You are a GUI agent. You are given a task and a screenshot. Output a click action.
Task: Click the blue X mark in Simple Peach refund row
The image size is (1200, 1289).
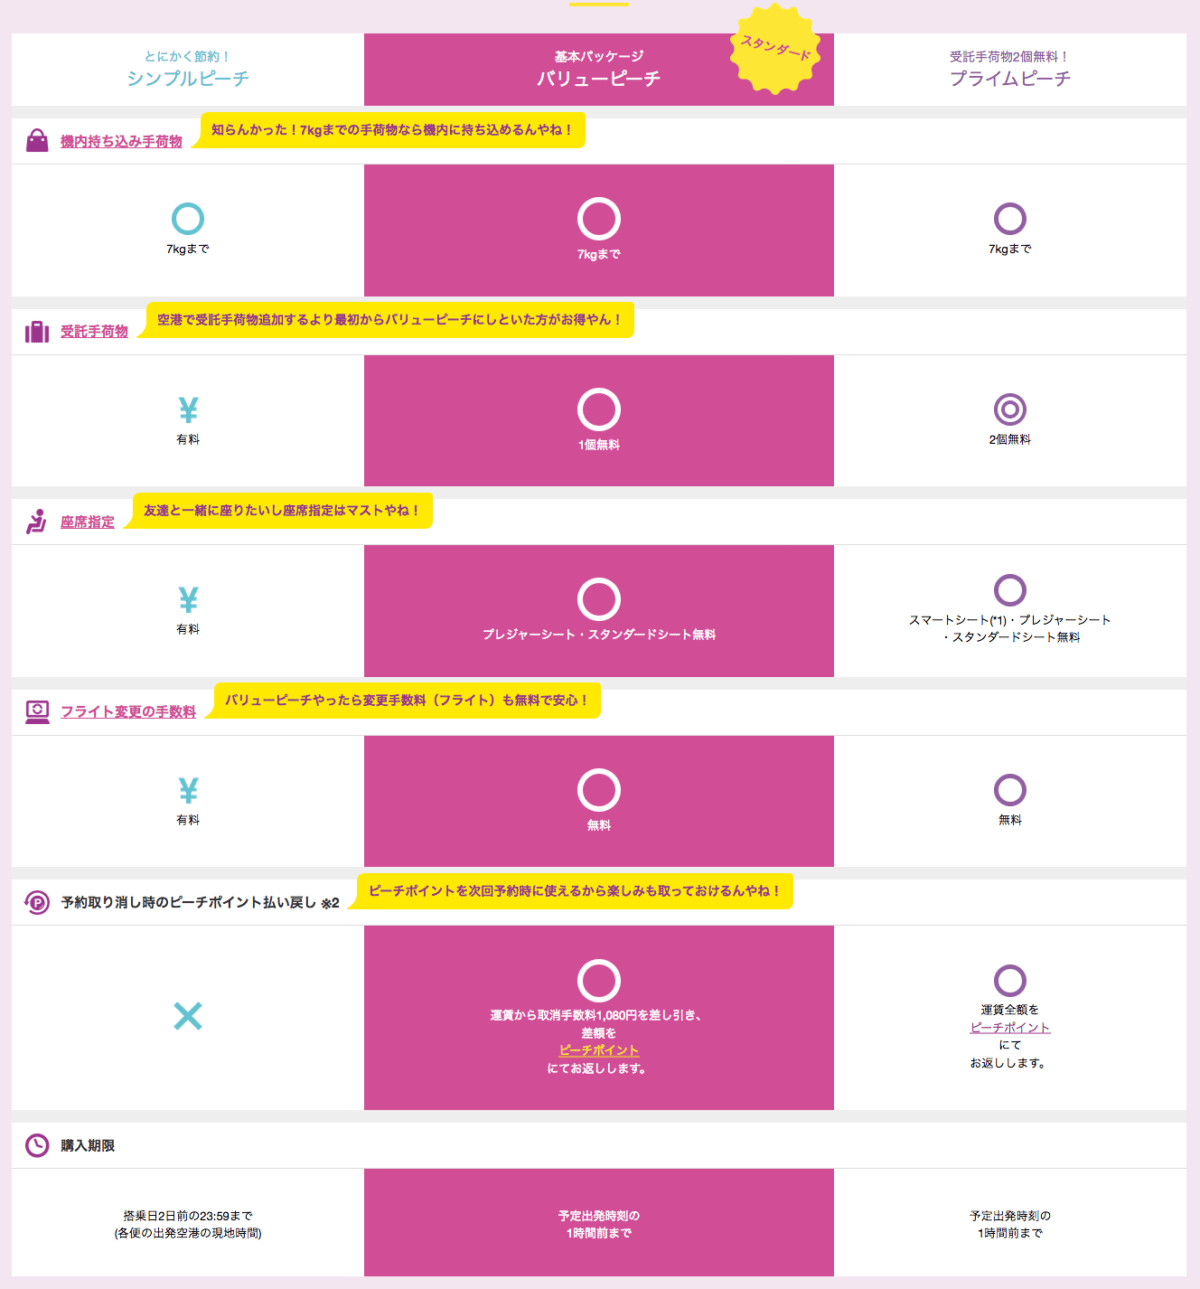[188, 1016]
